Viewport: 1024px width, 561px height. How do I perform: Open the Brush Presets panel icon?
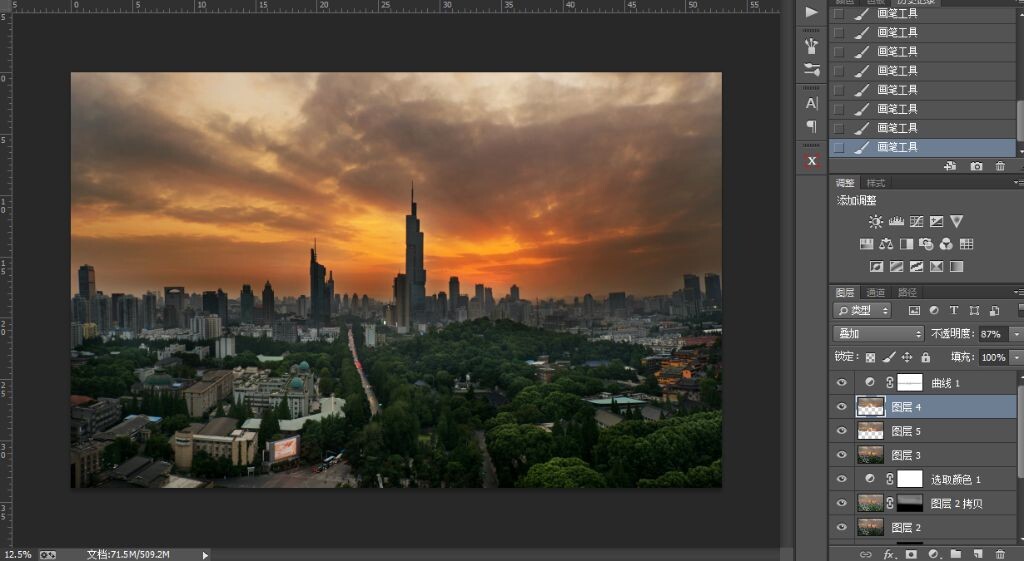811,46
